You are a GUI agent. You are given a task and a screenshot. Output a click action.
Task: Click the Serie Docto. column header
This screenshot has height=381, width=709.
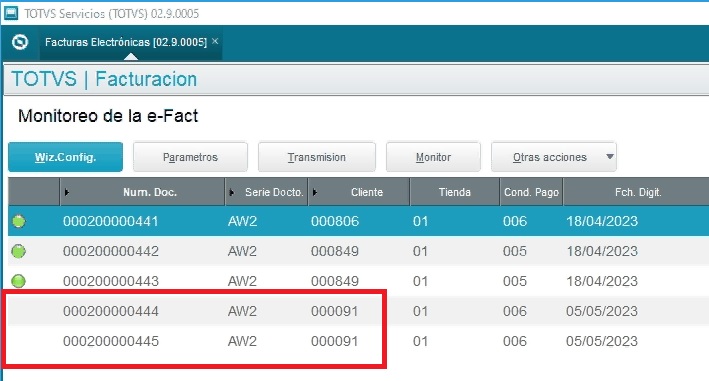[267, 192]
